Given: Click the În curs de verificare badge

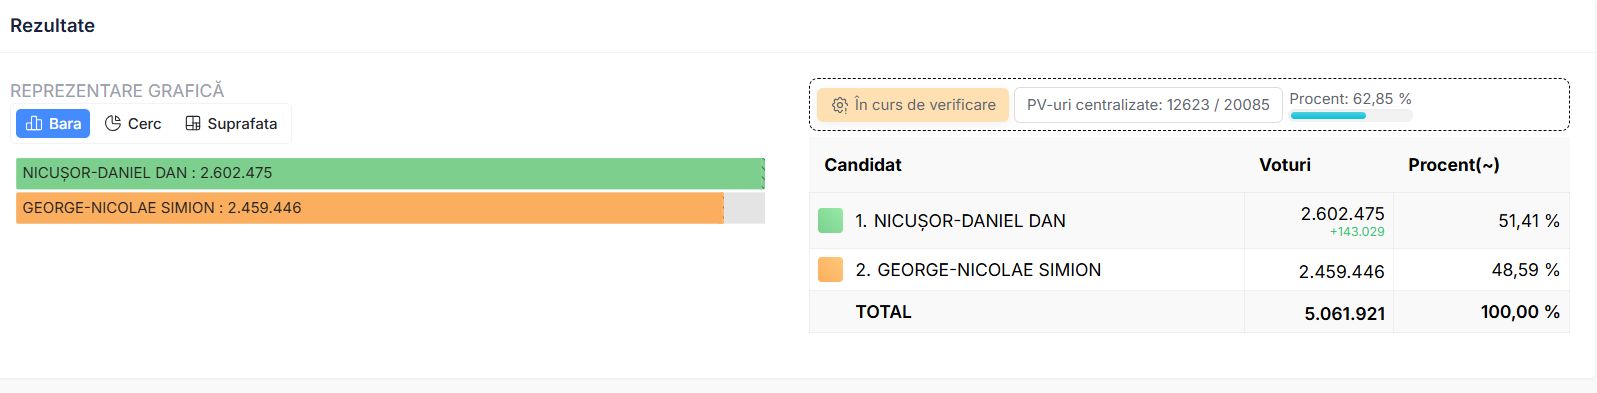Looking at the screenshot, I should coord(913,105).
